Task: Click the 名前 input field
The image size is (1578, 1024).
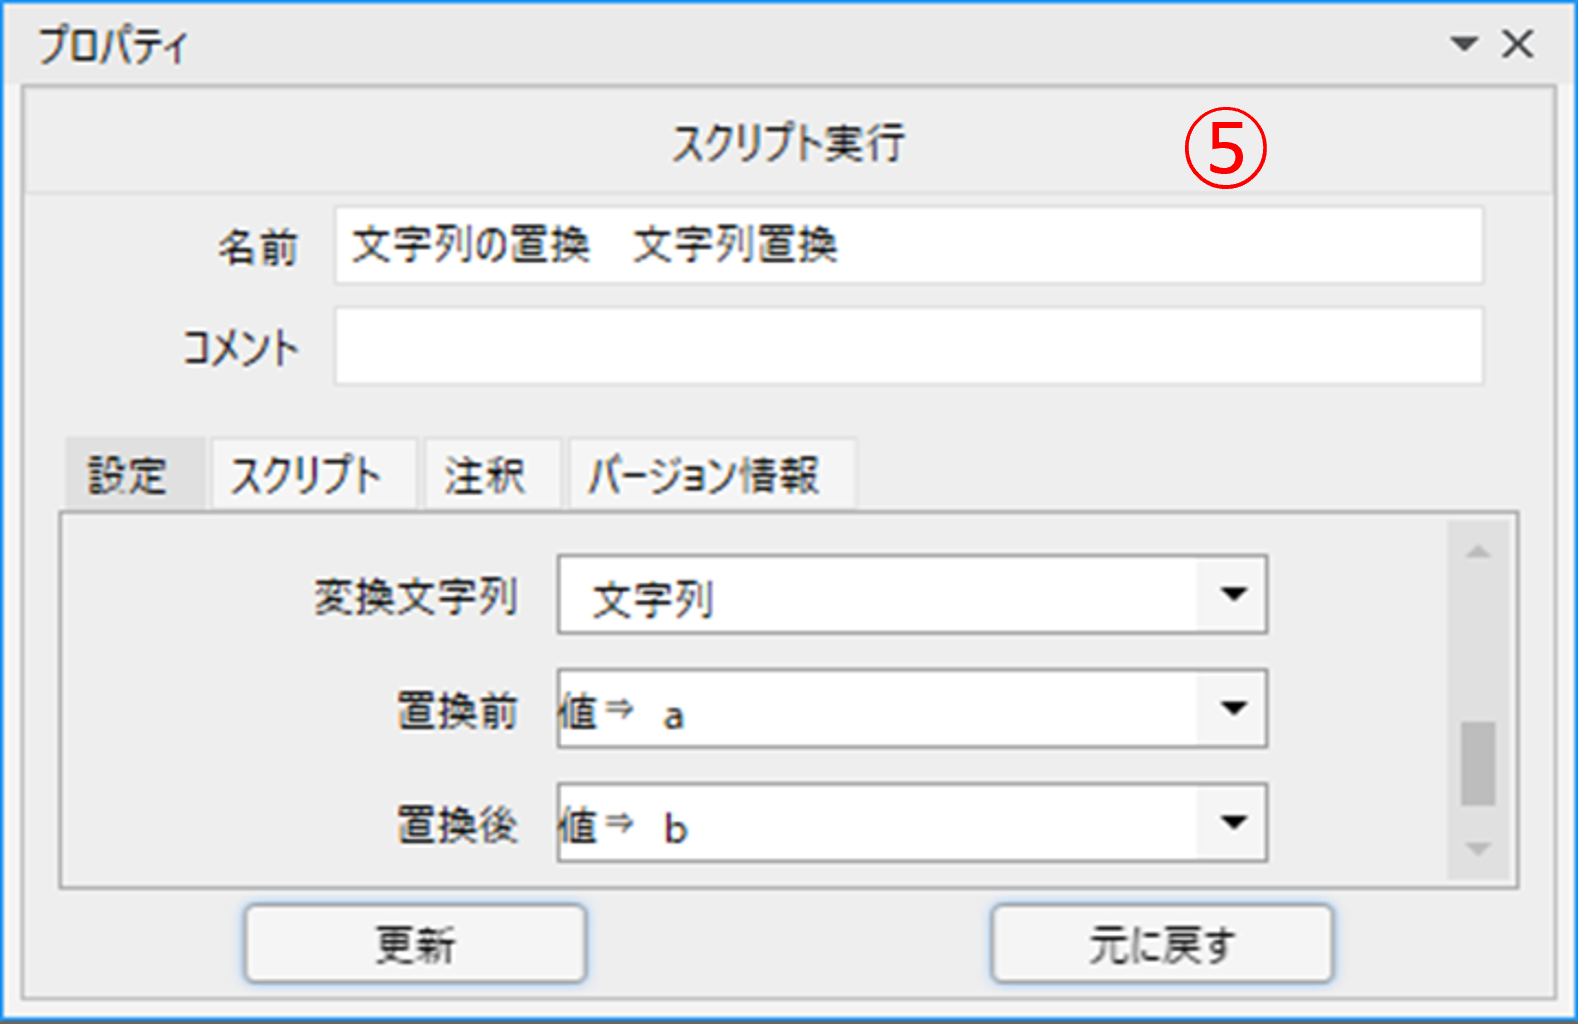Action: pos(908,246)
